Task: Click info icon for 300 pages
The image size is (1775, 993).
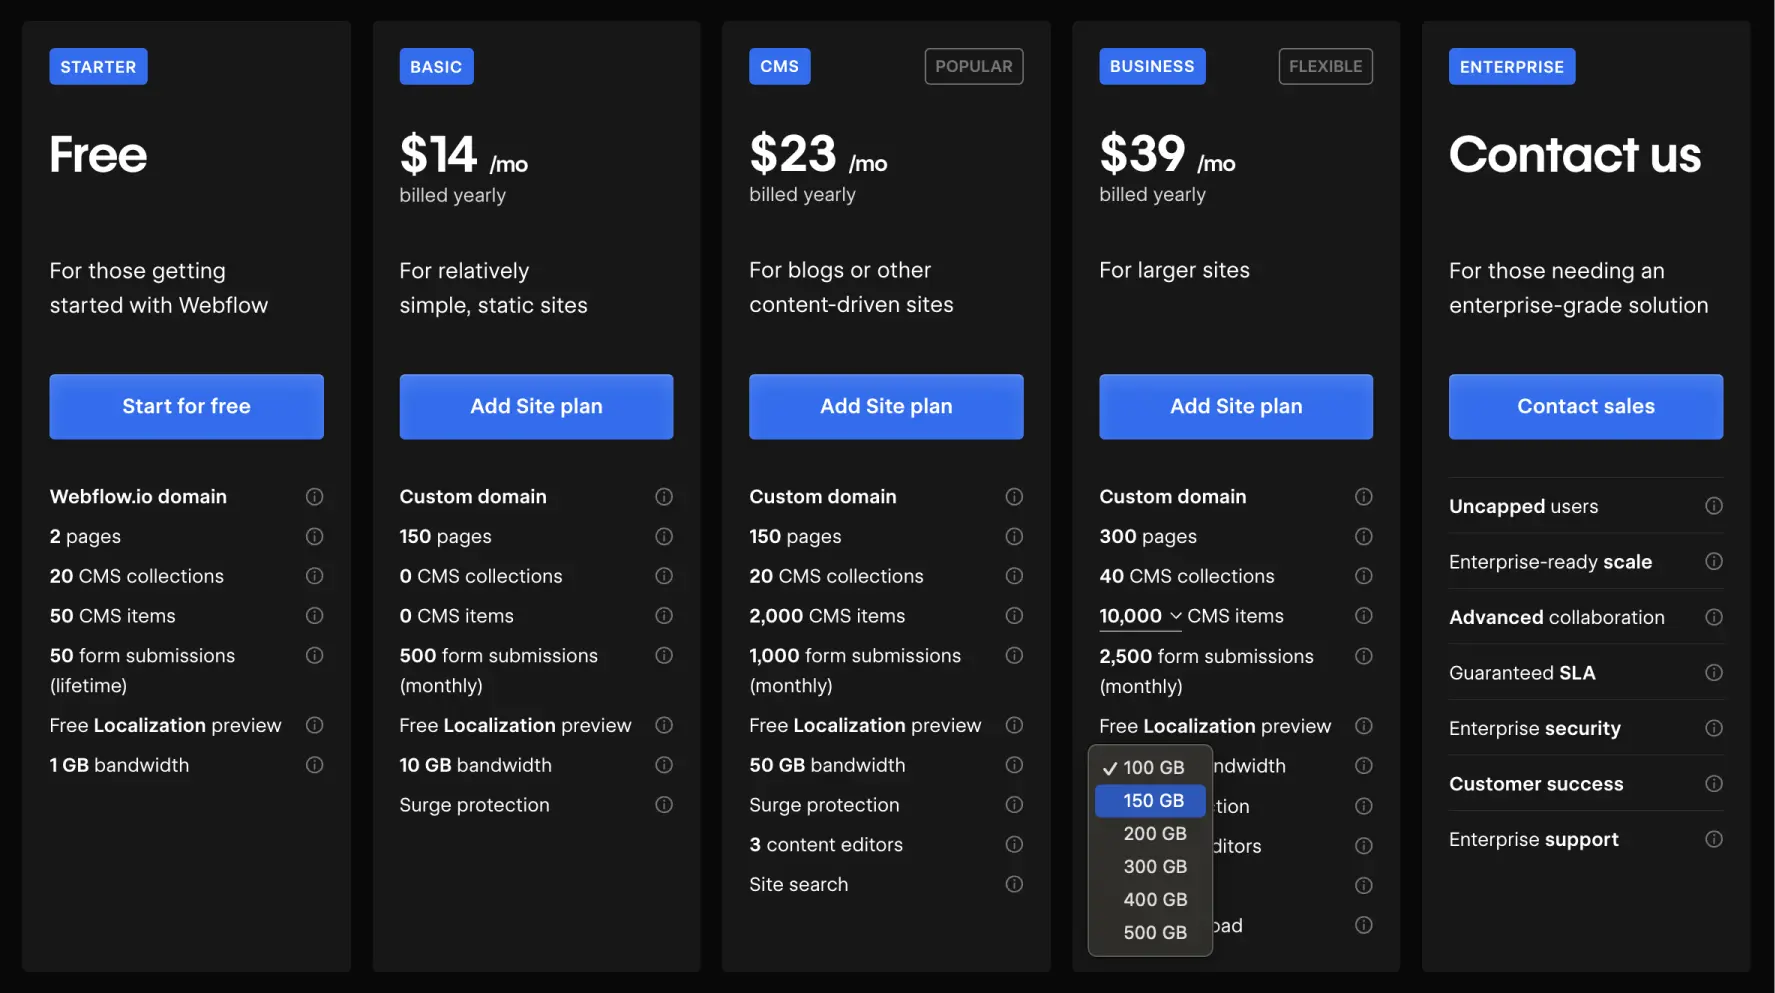Action: 1363,536
